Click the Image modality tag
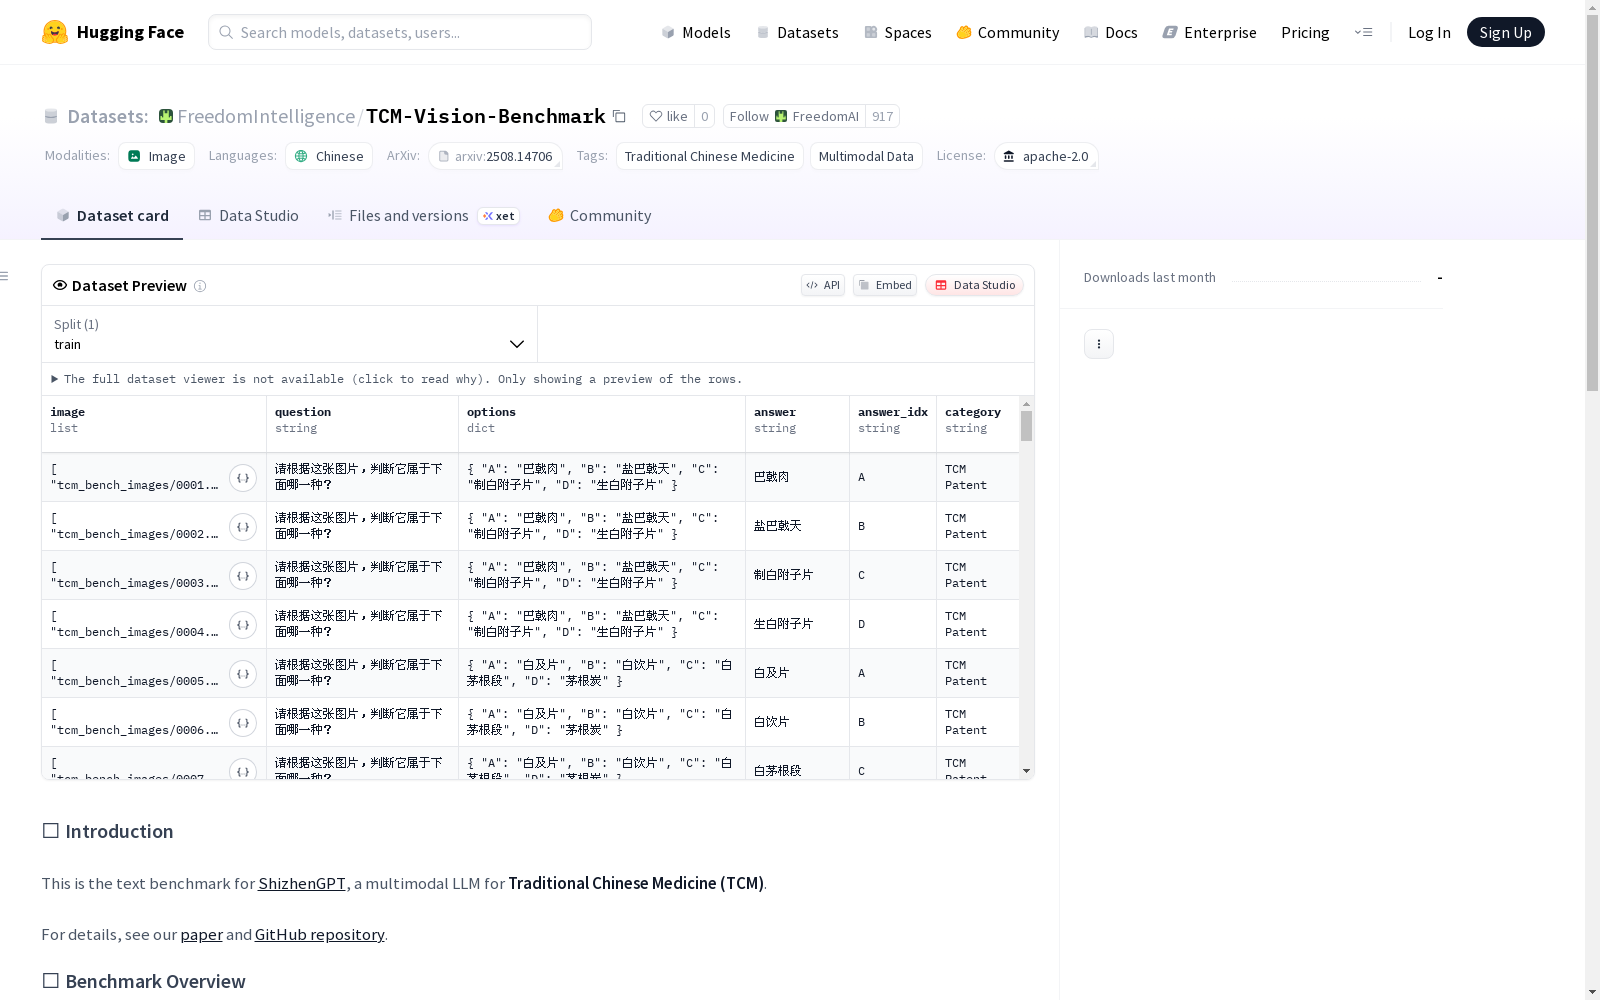 [157, 156]
